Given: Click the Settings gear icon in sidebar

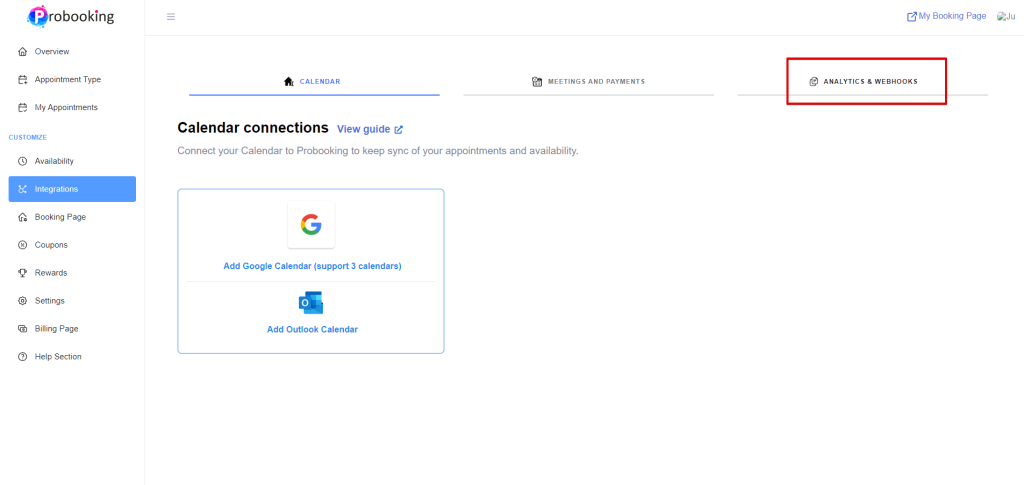Looking at the screenshot, I should pyautogui.click(x=23, y=301).
